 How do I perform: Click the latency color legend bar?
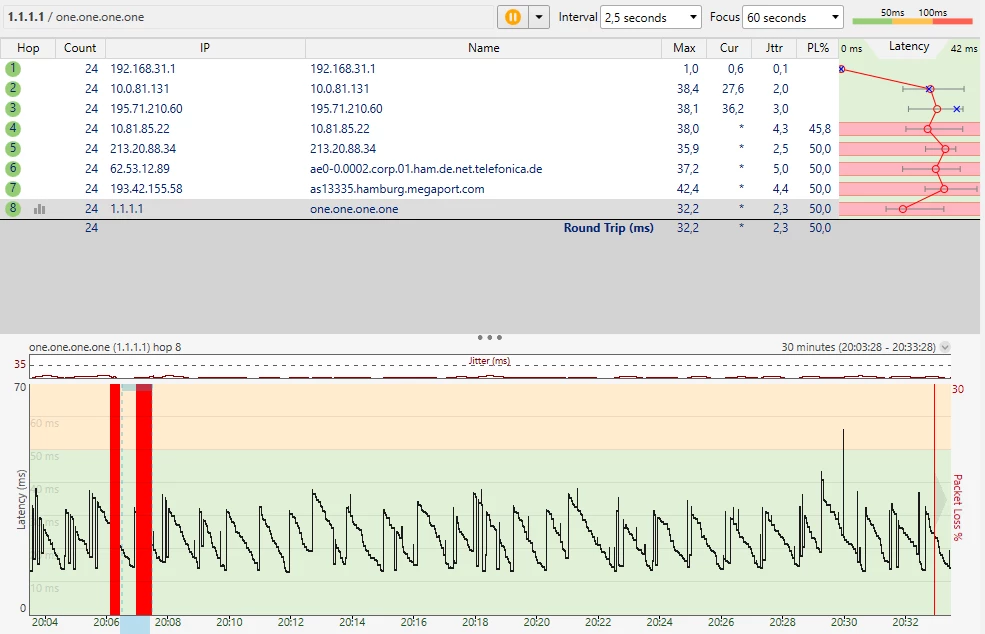911,20
